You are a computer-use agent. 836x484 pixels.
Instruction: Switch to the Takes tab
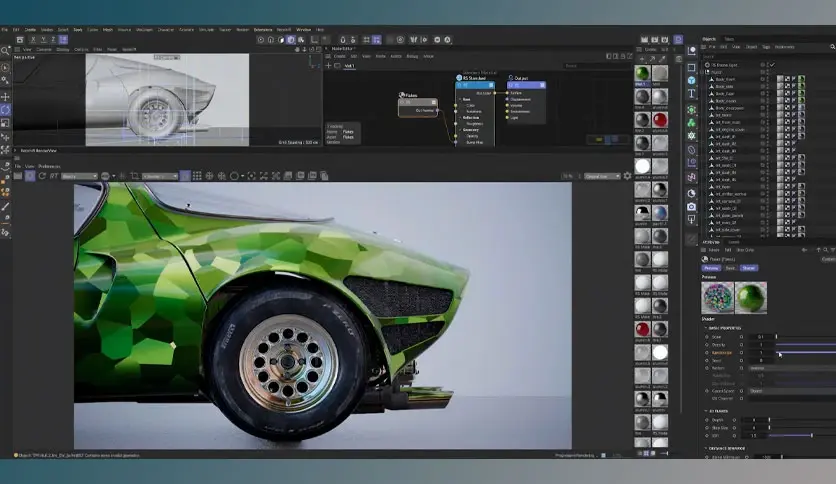[x=729, y=39]
